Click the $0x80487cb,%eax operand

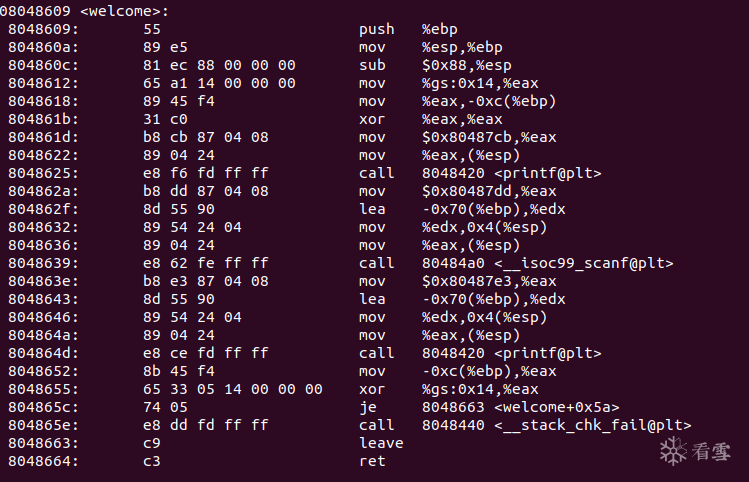489,137
